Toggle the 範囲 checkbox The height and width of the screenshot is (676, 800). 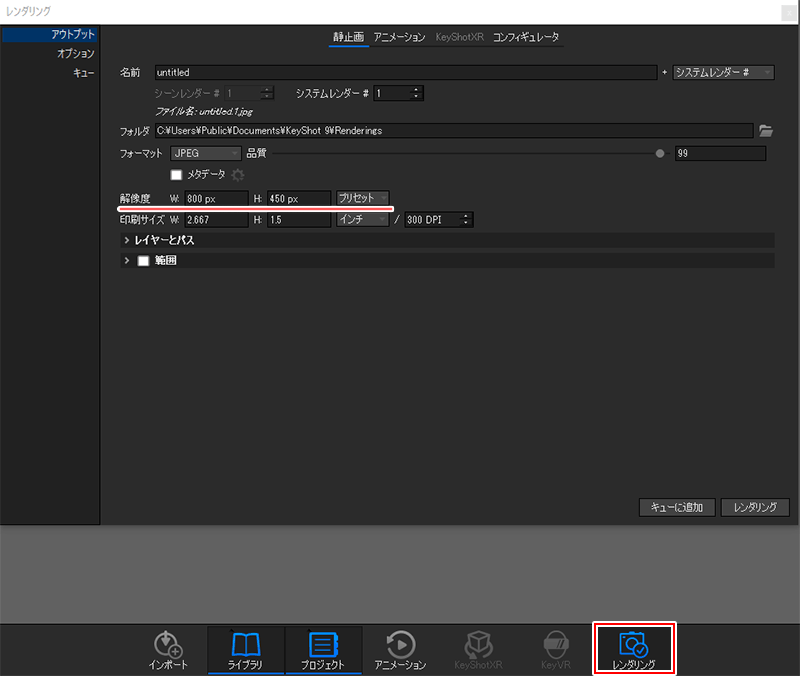pos(142,261)
